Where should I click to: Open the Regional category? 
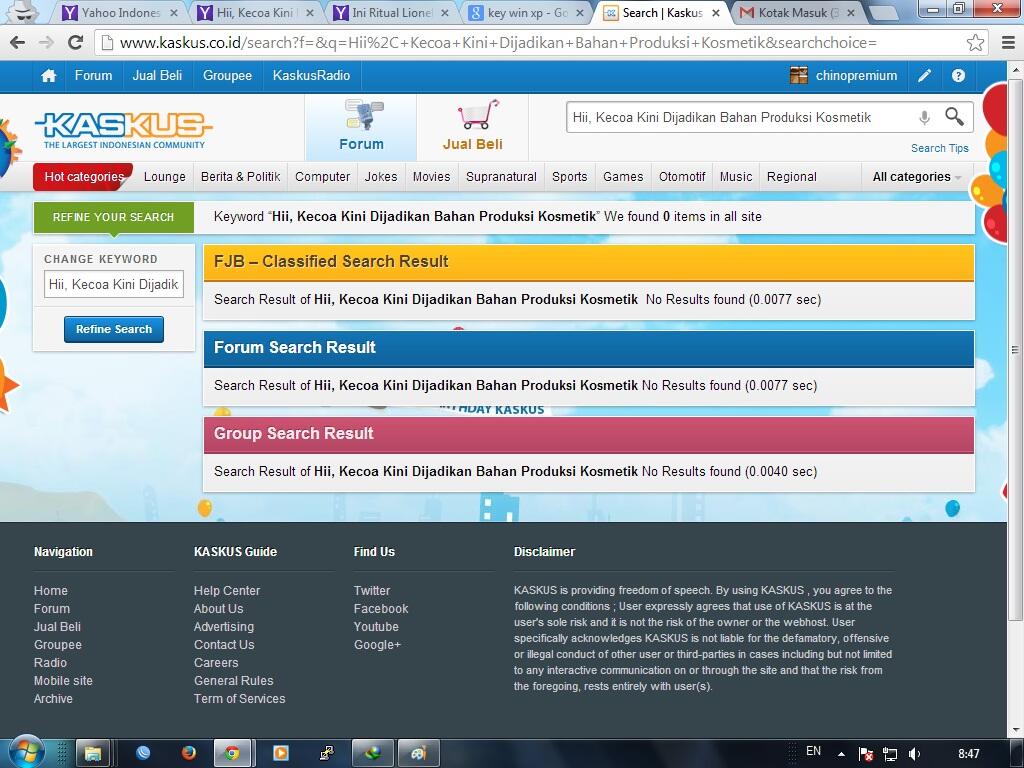coord(792,177)
